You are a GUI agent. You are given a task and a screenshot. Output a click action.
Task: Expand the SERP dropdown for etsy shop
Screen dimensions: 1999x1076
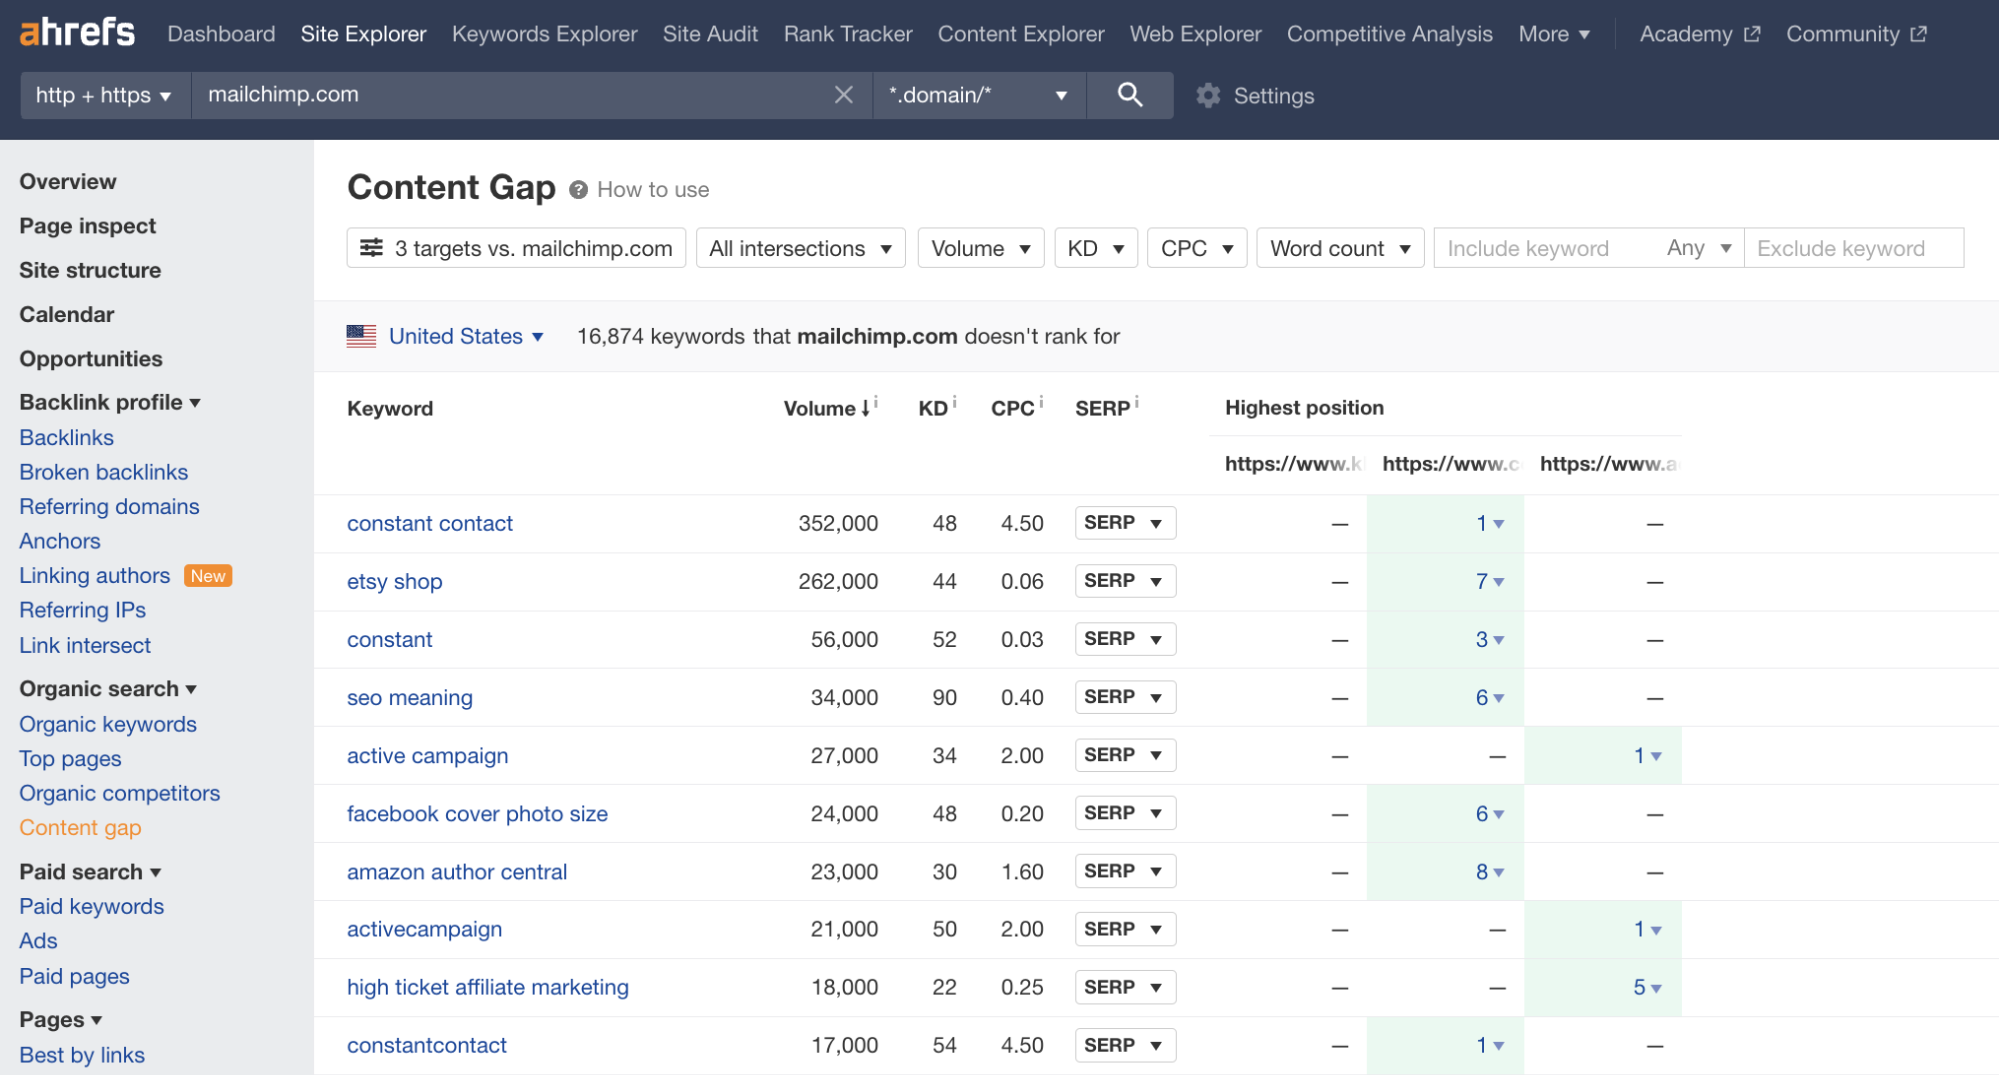[1124, 581]
